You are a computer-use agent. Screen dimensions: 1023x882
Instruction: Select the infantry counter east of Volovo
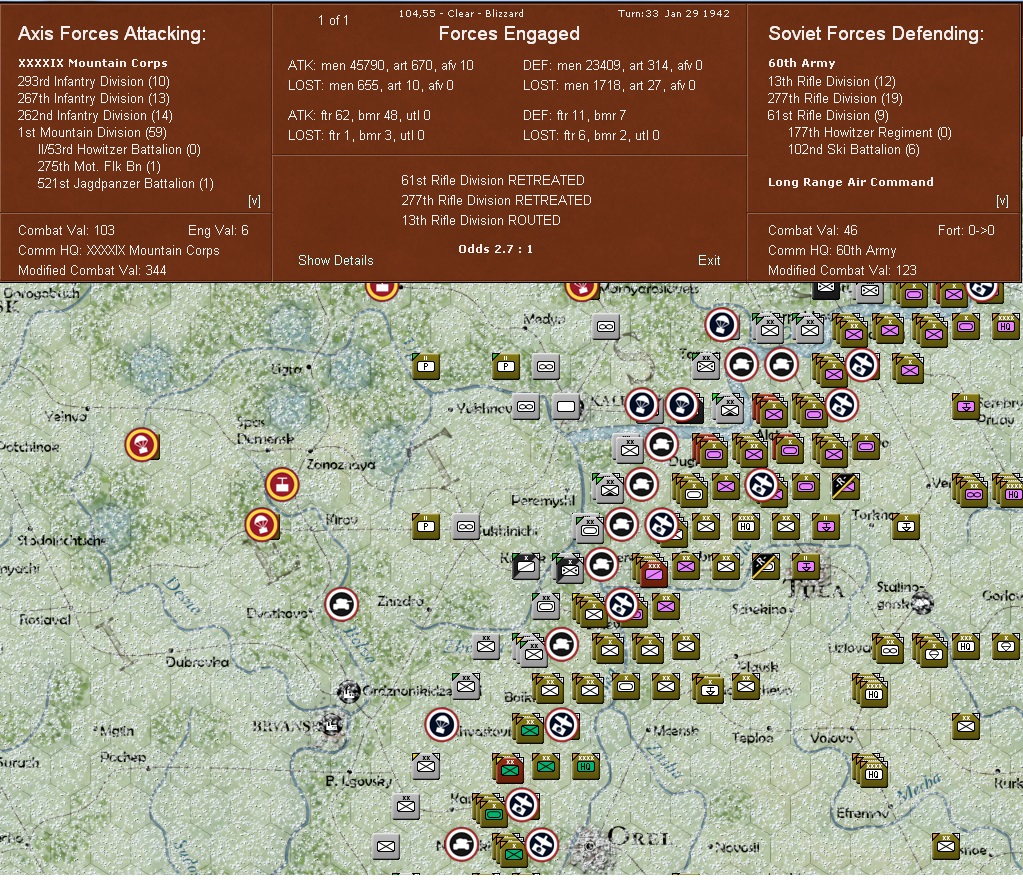(966, 726)
